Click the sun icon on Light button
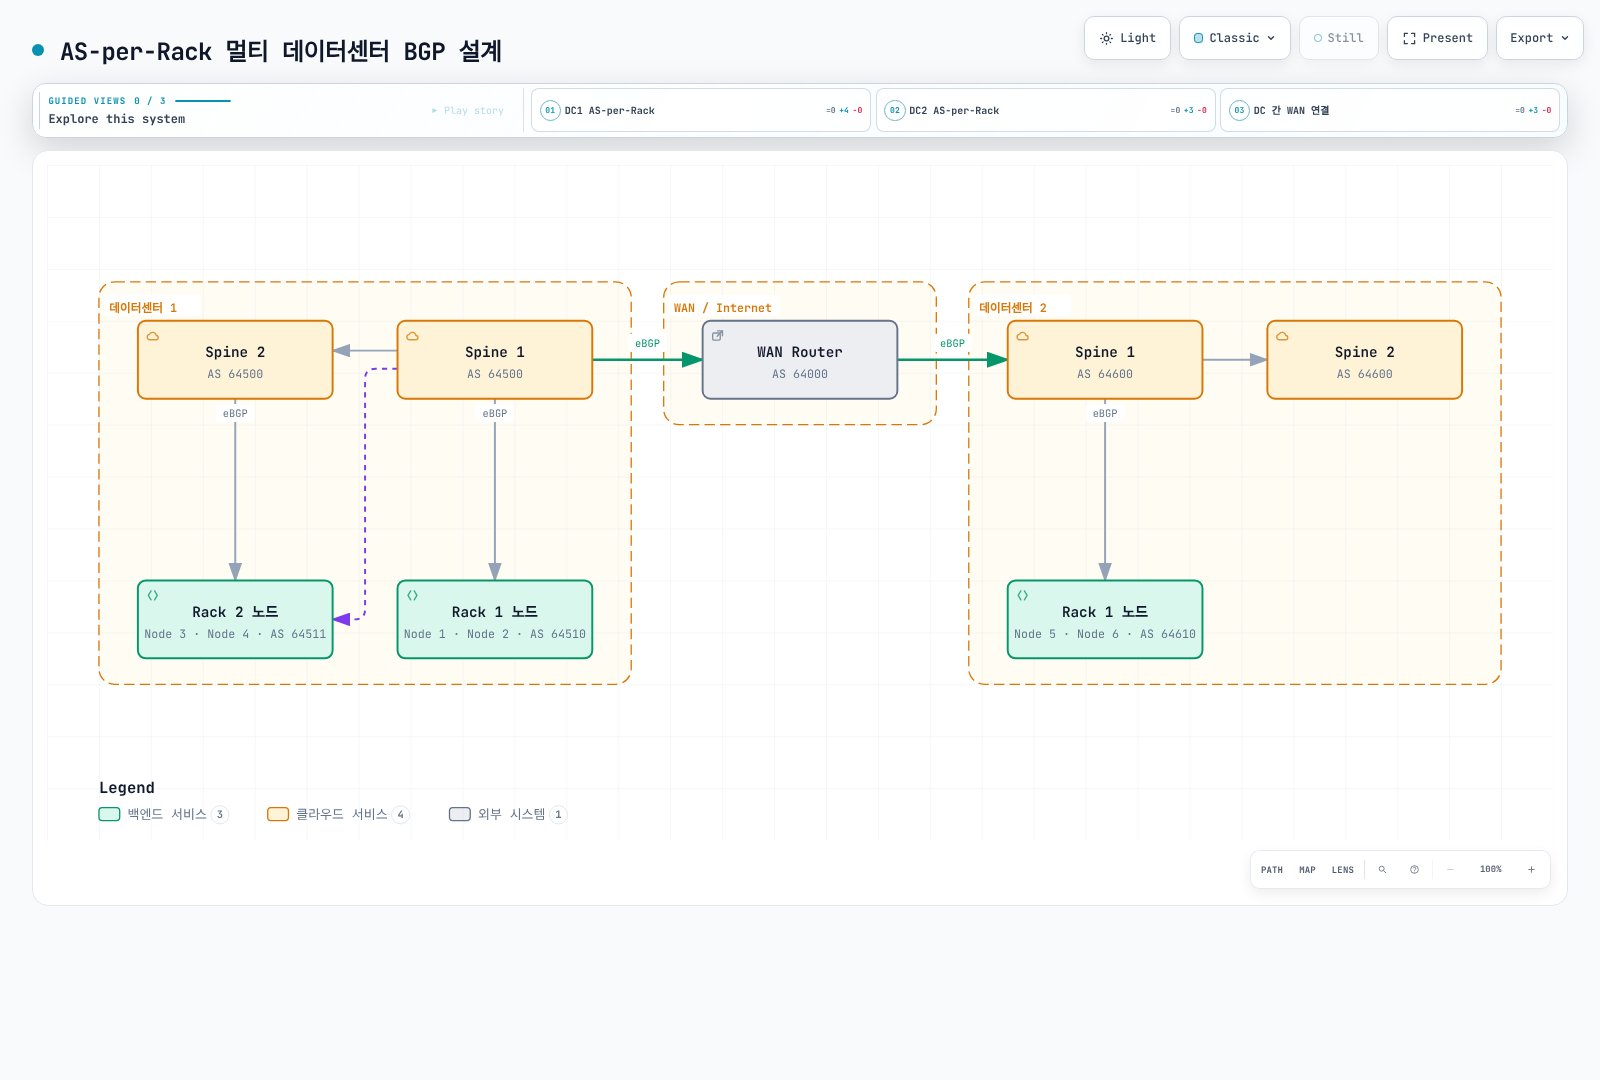Screen dimensions: 1600x1080 (1106, 38)
